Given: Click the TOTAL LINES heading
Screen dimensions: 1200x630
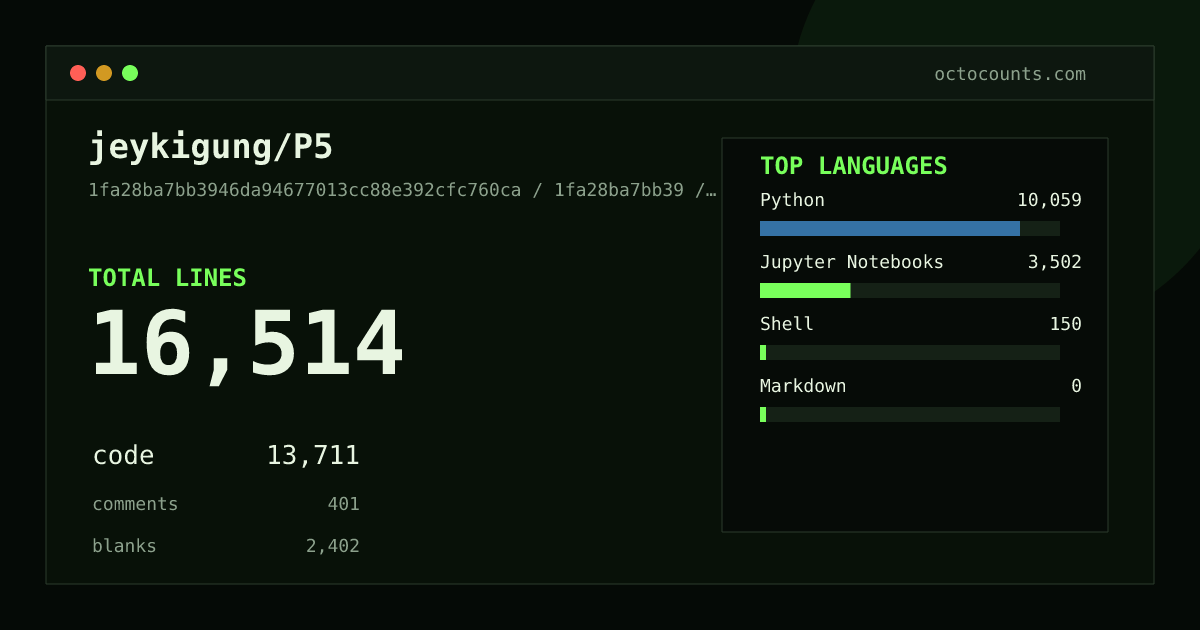Looking at the screenshot, I should 167,278.
